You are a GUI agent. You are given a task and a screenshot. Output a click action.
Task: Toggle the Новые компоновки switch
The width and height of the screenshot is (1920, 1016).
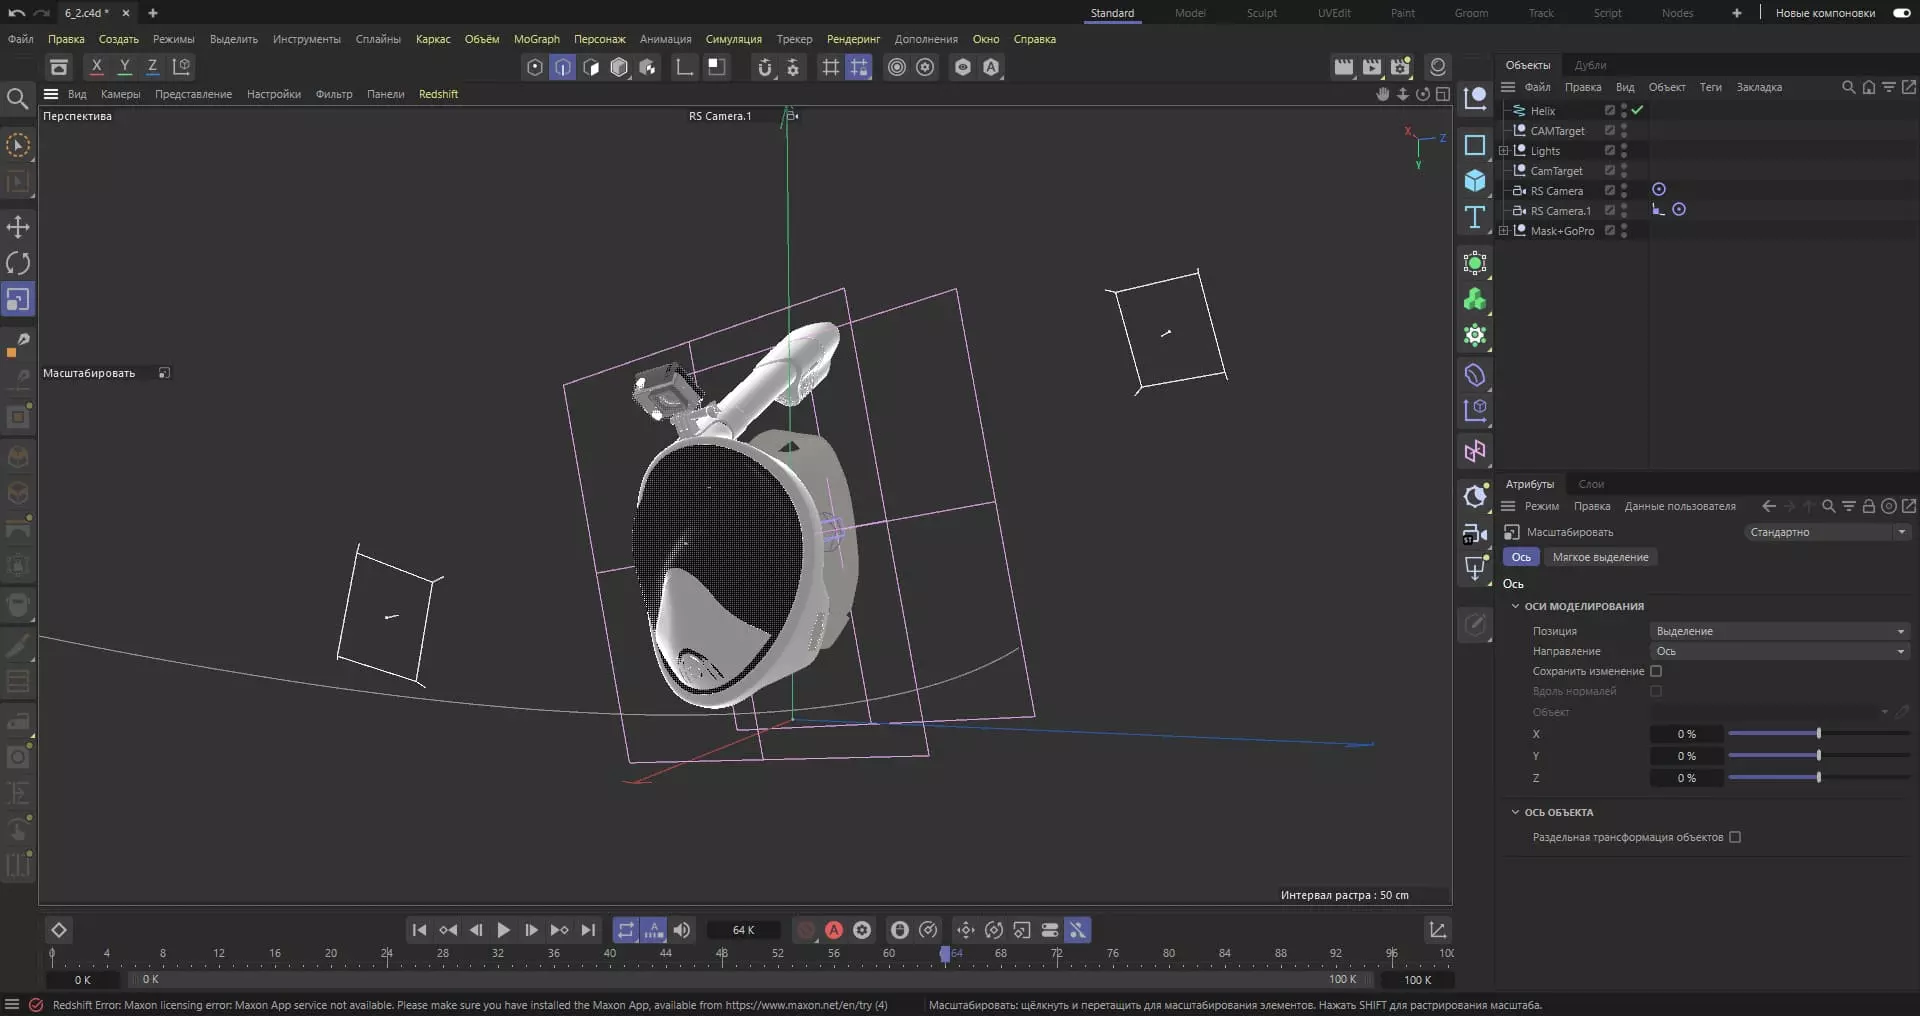click(x=1901, y=13)
